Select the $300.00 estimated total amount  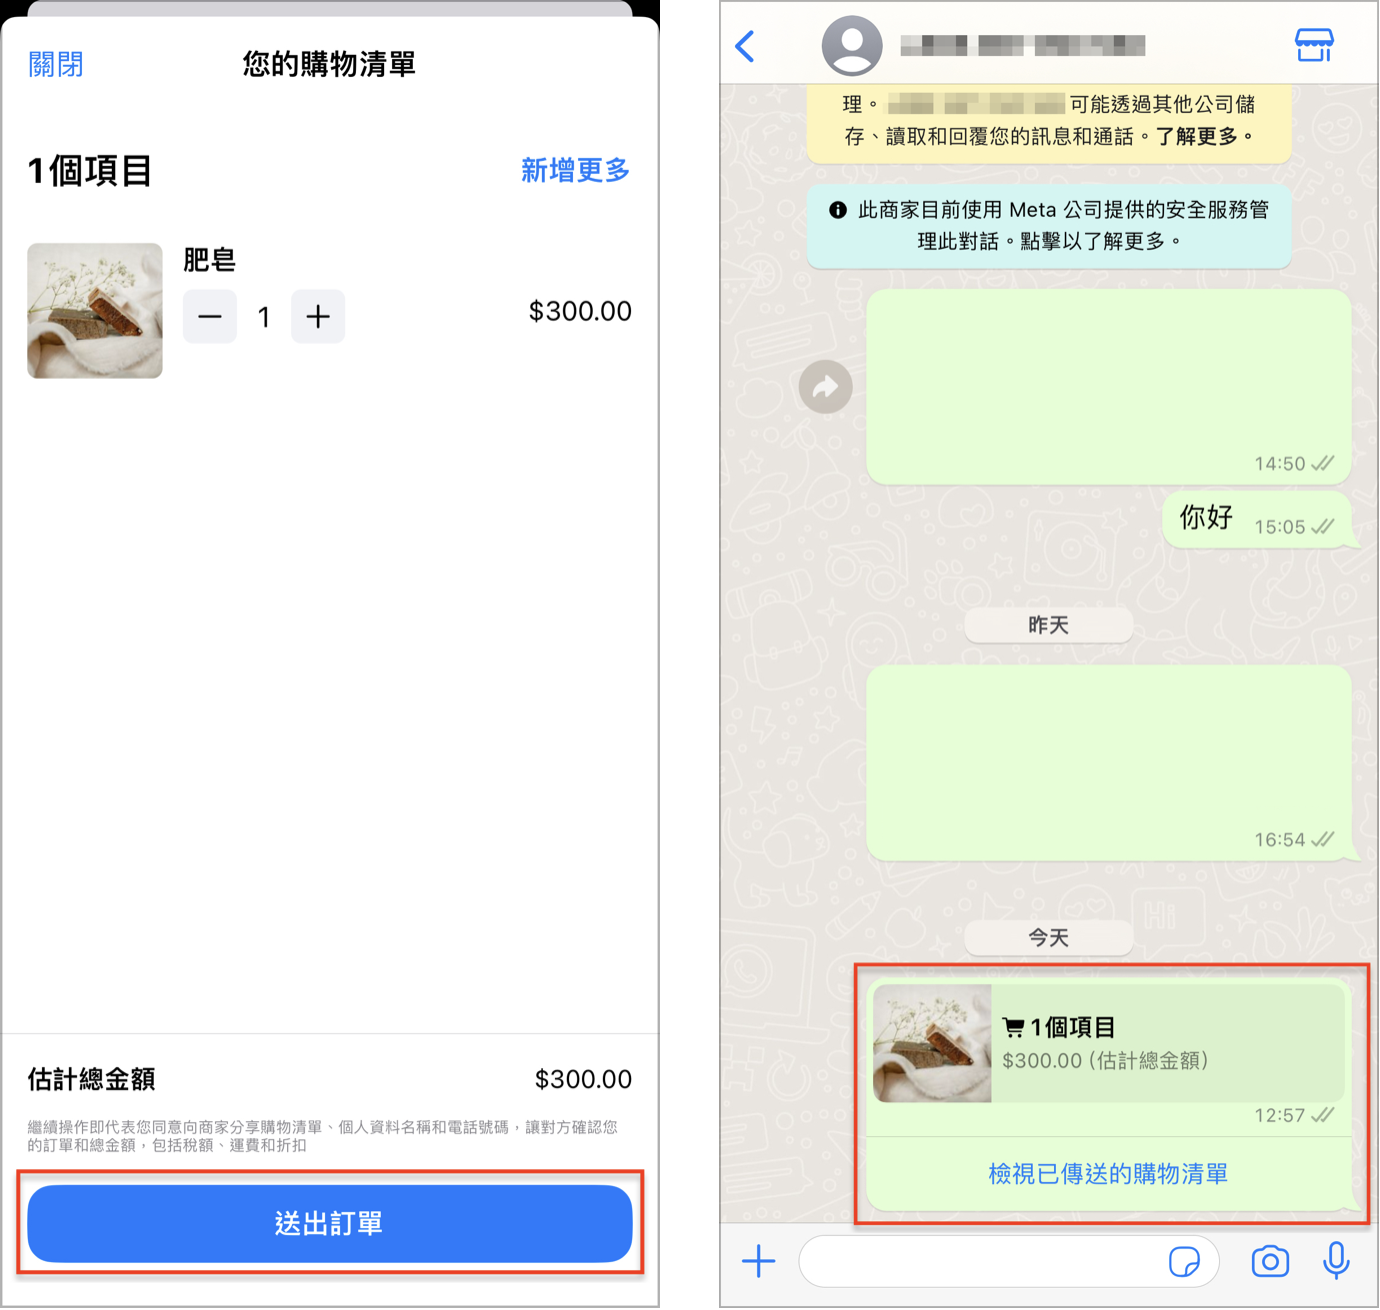tap(583, 1079)
